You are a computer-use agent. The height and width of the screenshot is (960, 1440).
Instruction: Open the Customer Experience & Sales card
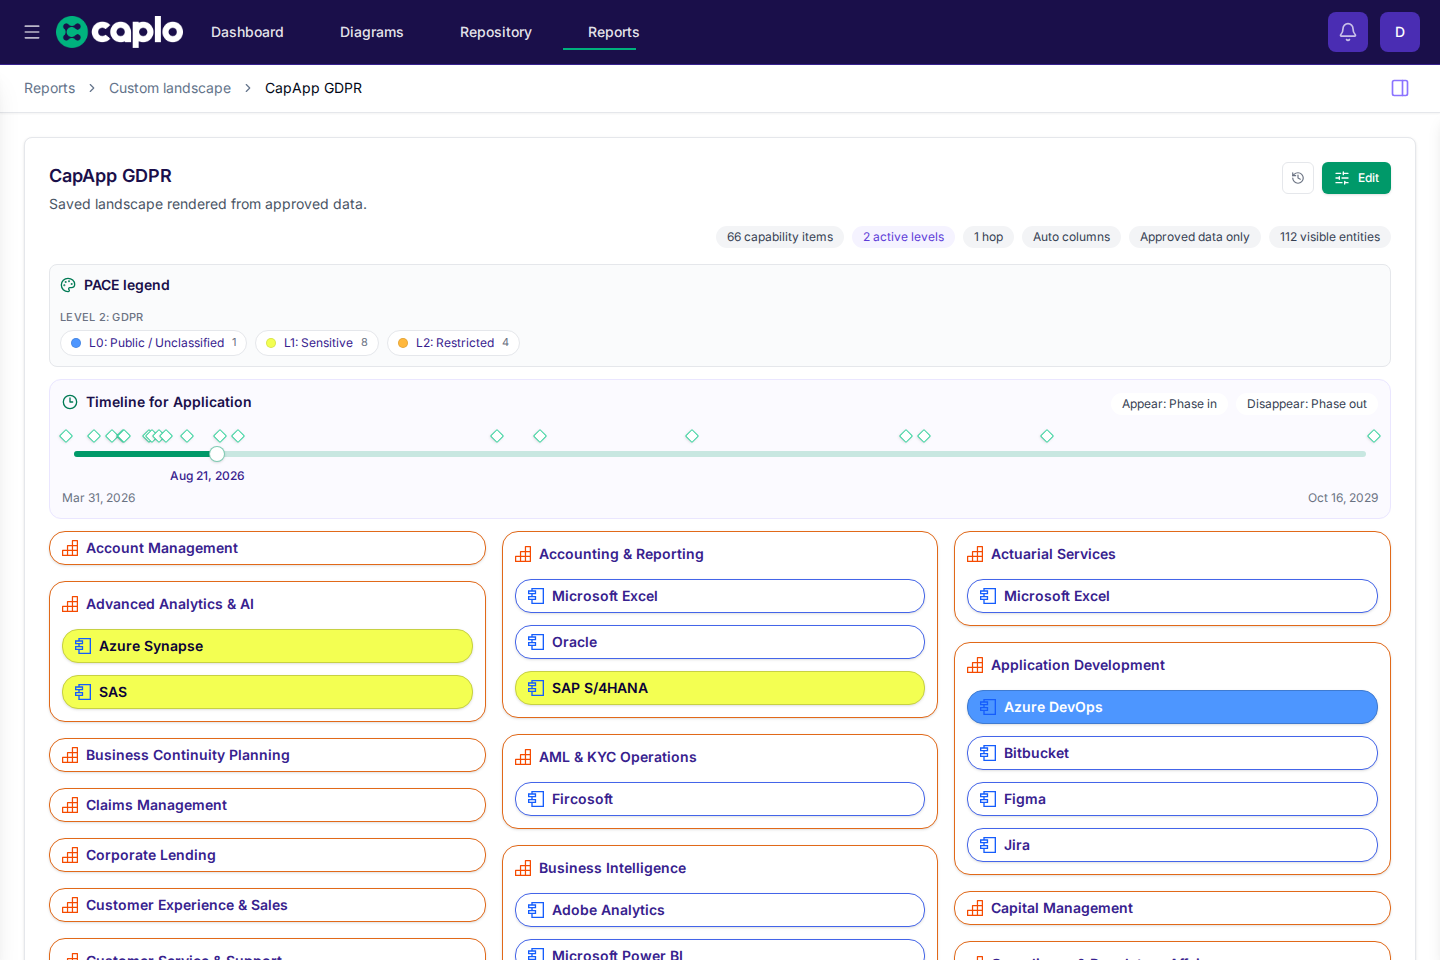click(x=267, y=905)
